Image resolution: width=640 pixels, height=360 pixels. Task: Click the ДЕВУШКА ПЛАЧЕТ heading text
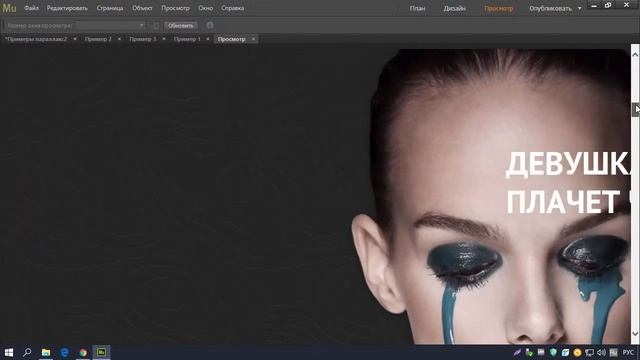click(x=568, y=183)
